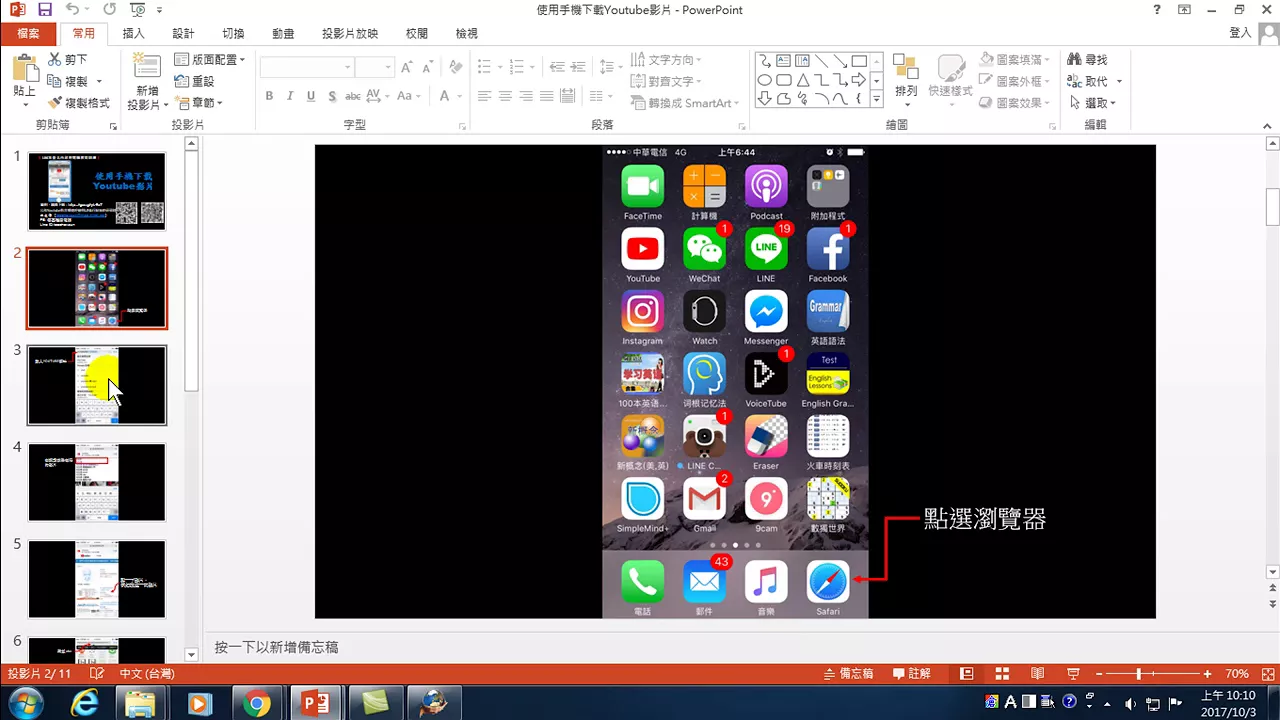Select the right arrow shape in gallery
Screen dimensions: 1280x720
[x=860, y=80]
